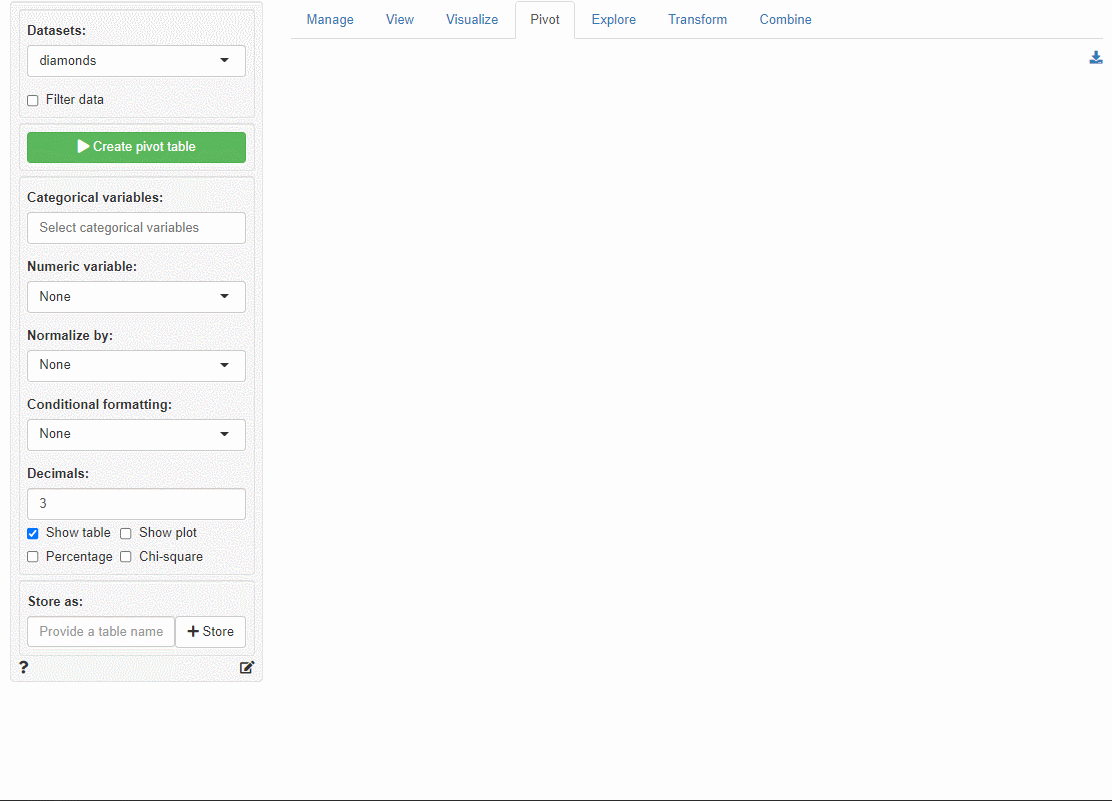Open the Visualize tab
The height and width of the screenshot is (801, 1112).
click(472, 20)
